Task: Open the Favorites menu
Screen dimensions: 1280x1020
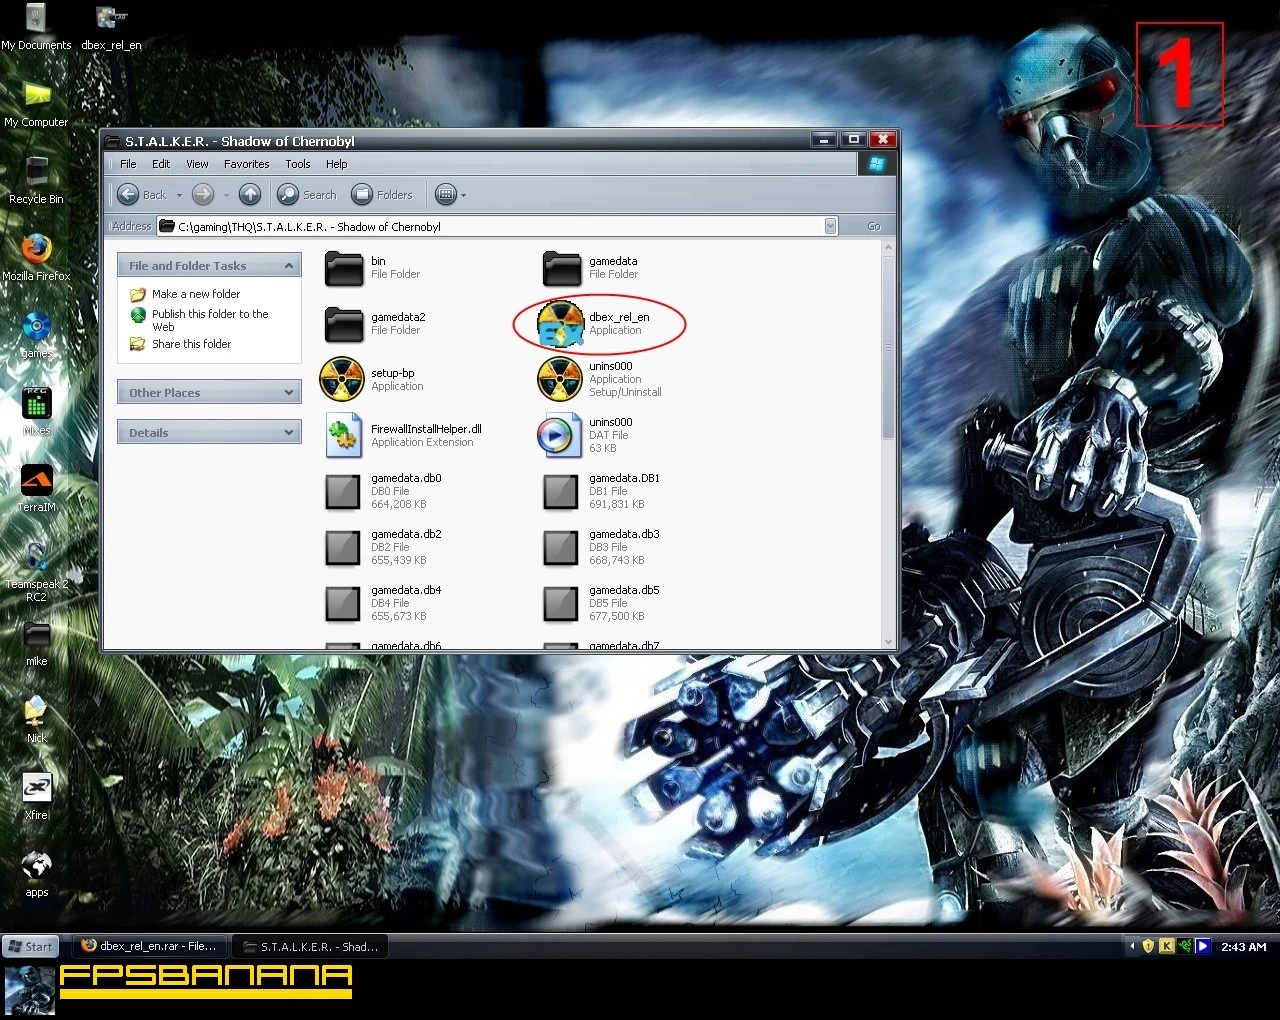Action: point(246,164)
